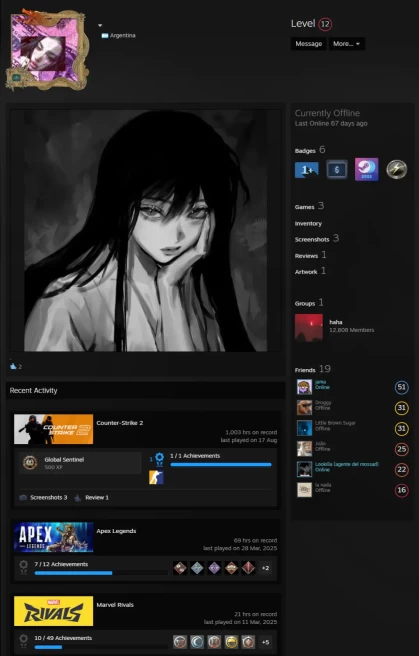Click the Steam 2022 replay badge
This screenshot has height=656, width=419.
tap(366, 169)
